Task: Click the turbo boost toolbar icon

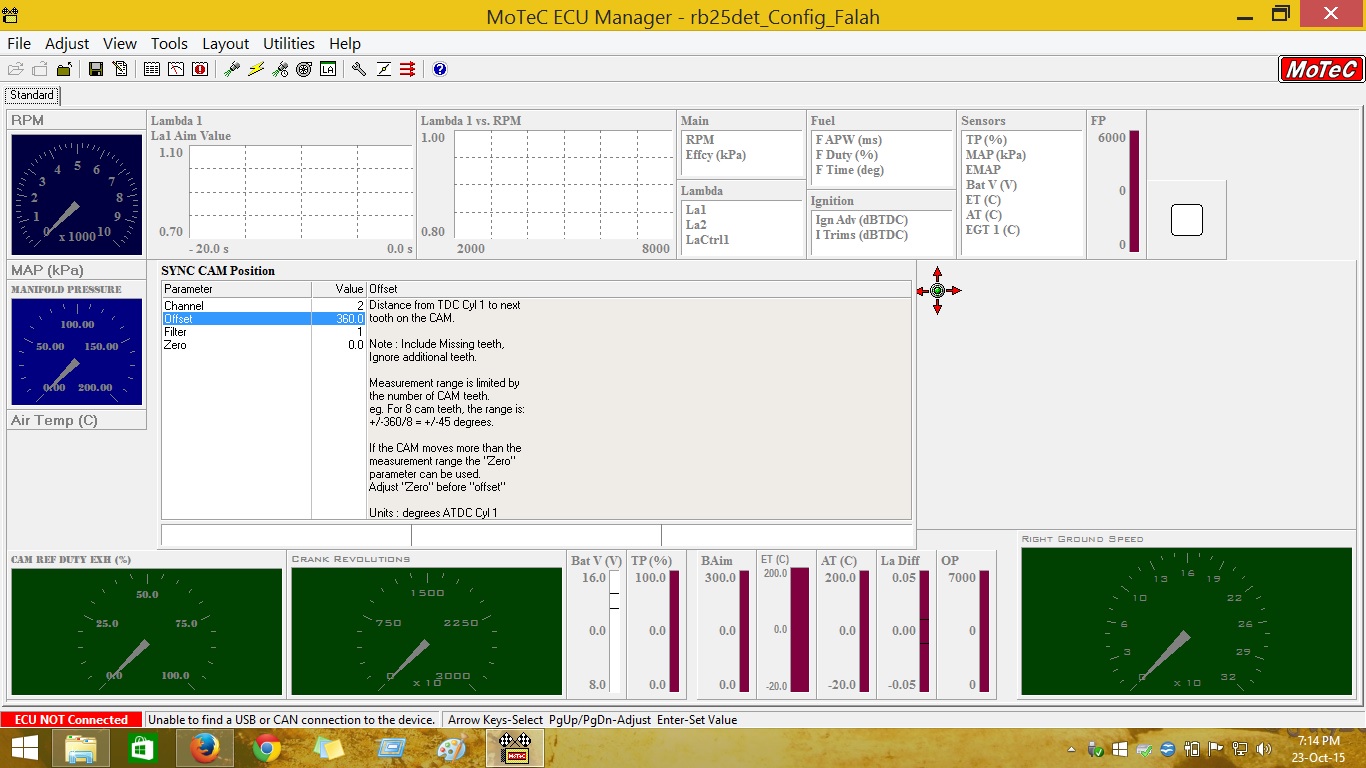Action: click(x=304, y=69)
